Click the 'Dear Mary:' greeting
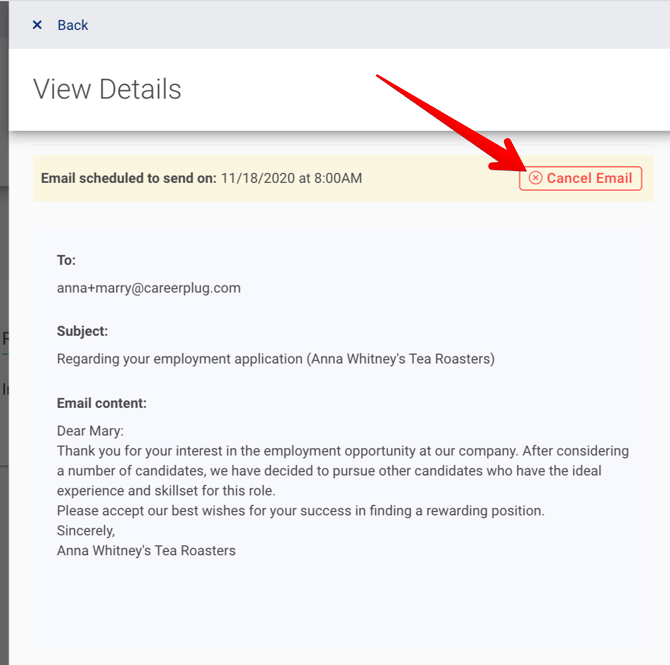Viewport: 670px width, 665px height. coord(90,432)
